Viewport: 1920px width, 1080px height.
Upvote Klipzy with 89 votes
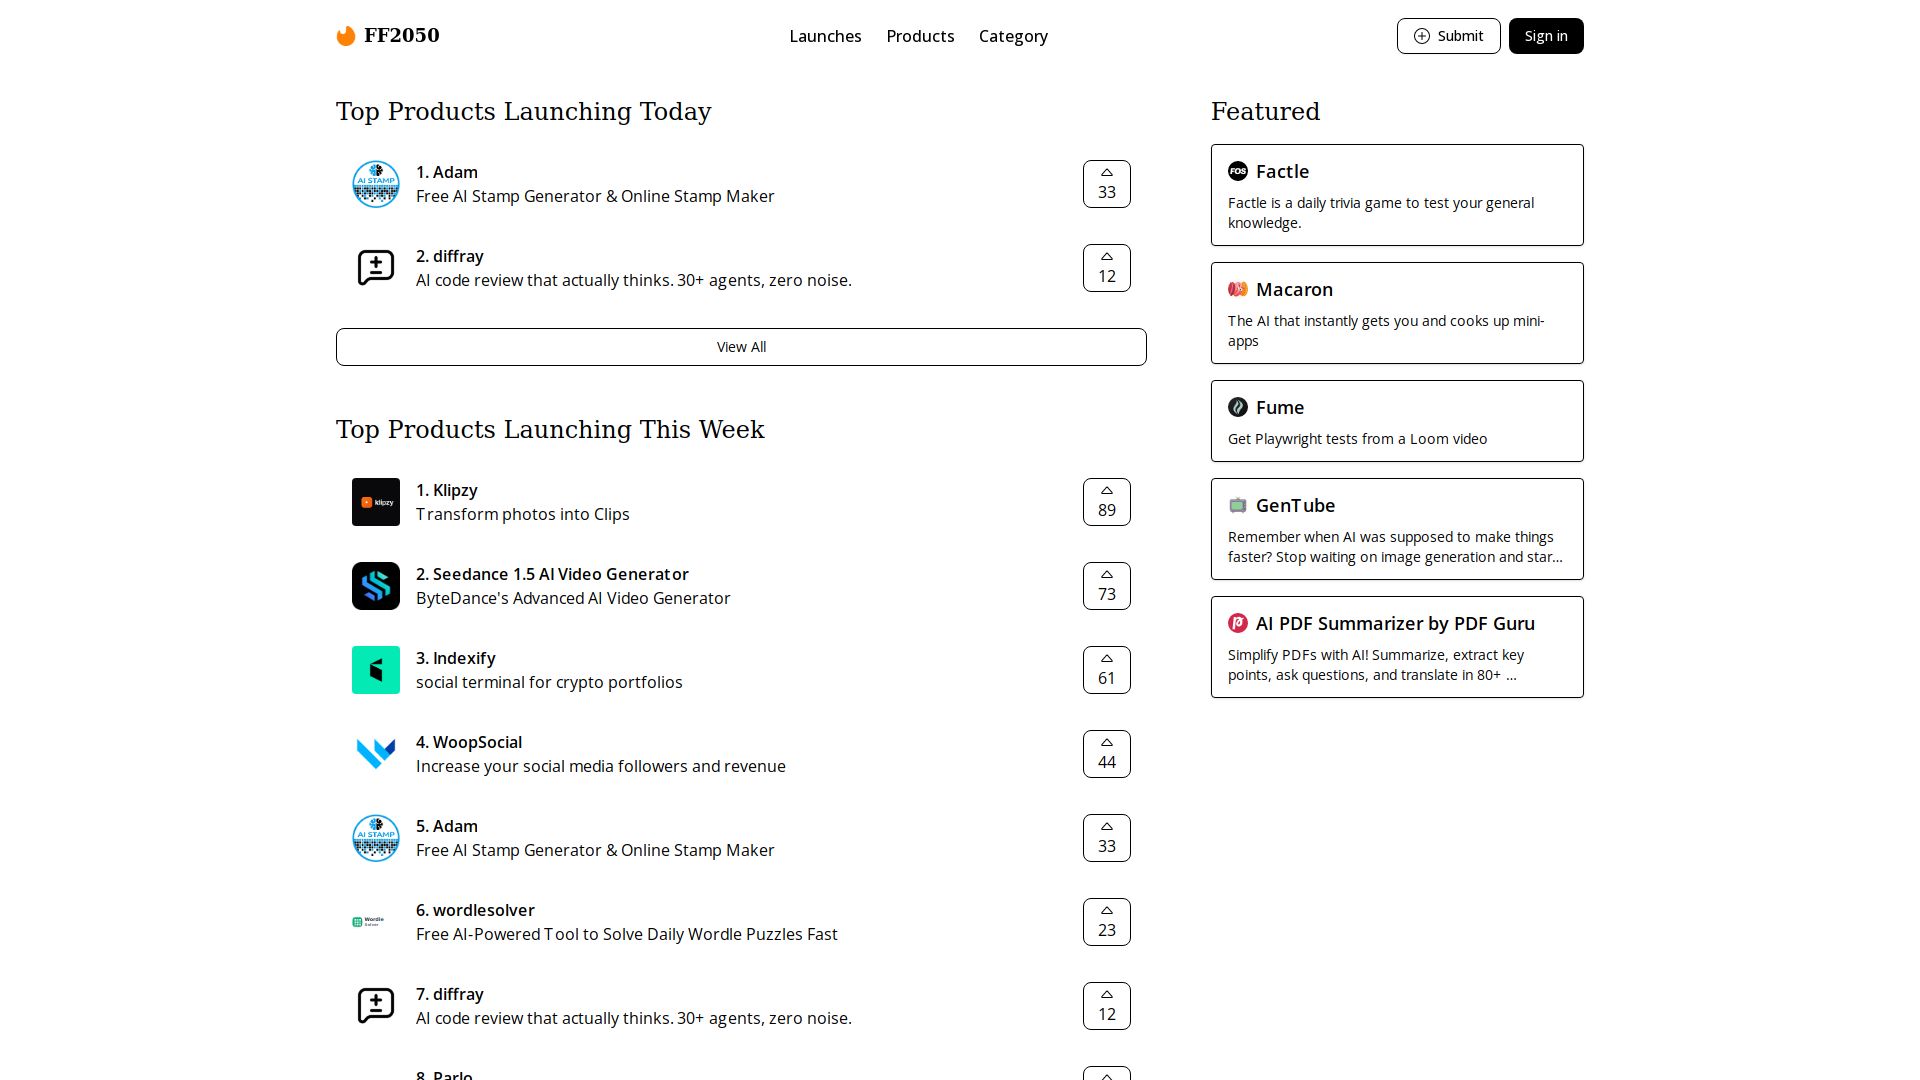[1106, 502]
